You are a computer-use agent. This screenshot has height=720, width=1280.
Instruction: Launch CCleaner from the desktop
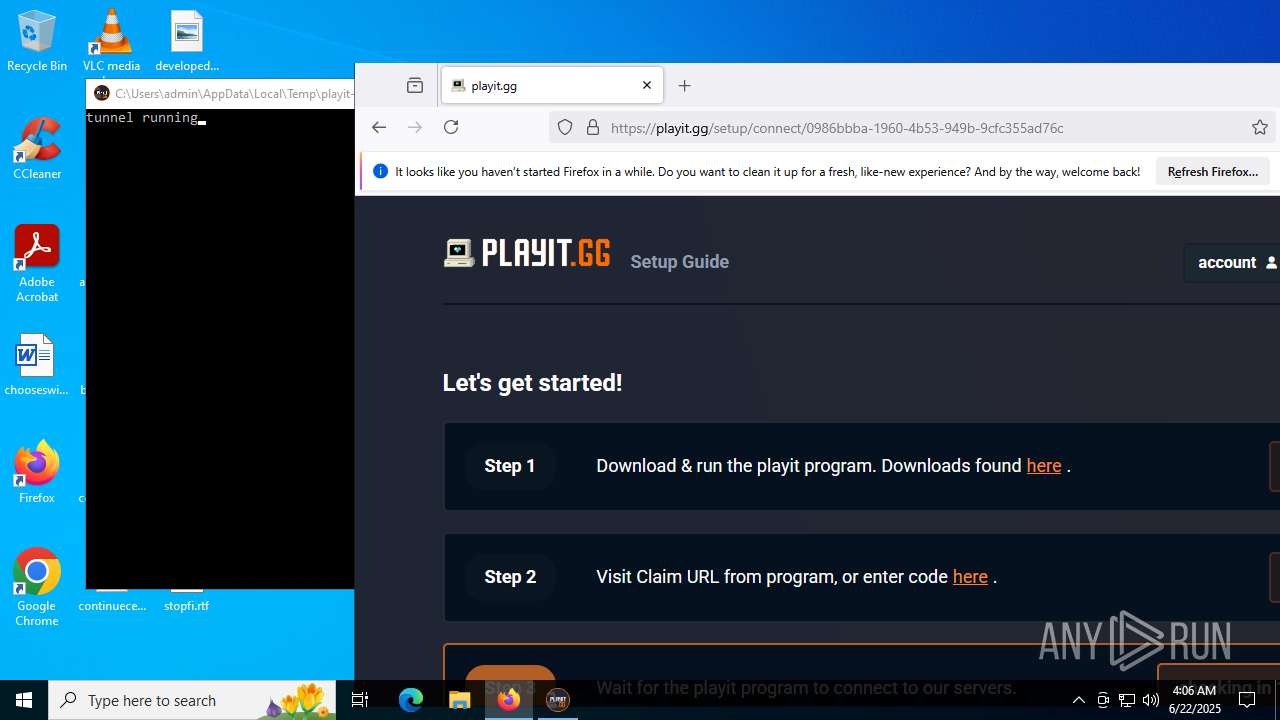pos(37,148)
